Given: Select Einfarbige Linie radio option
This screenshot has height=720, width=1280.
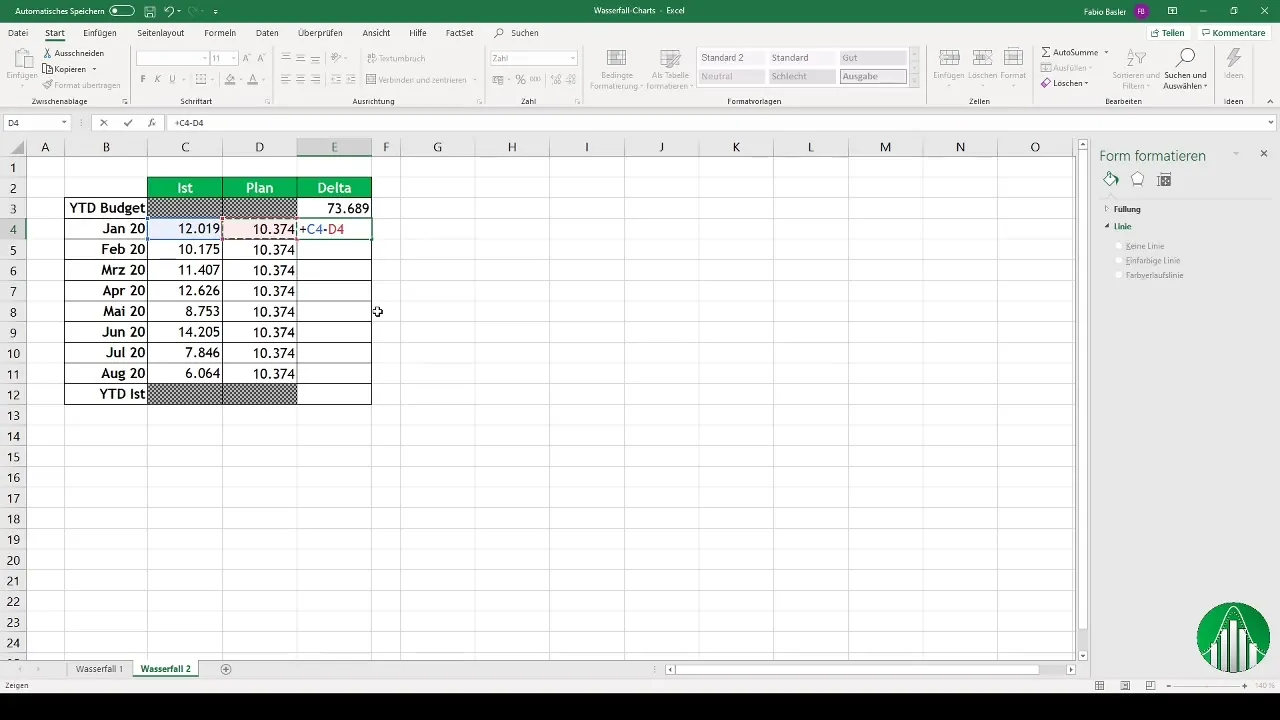Looking at the screenshot, I should point(1119,260).
